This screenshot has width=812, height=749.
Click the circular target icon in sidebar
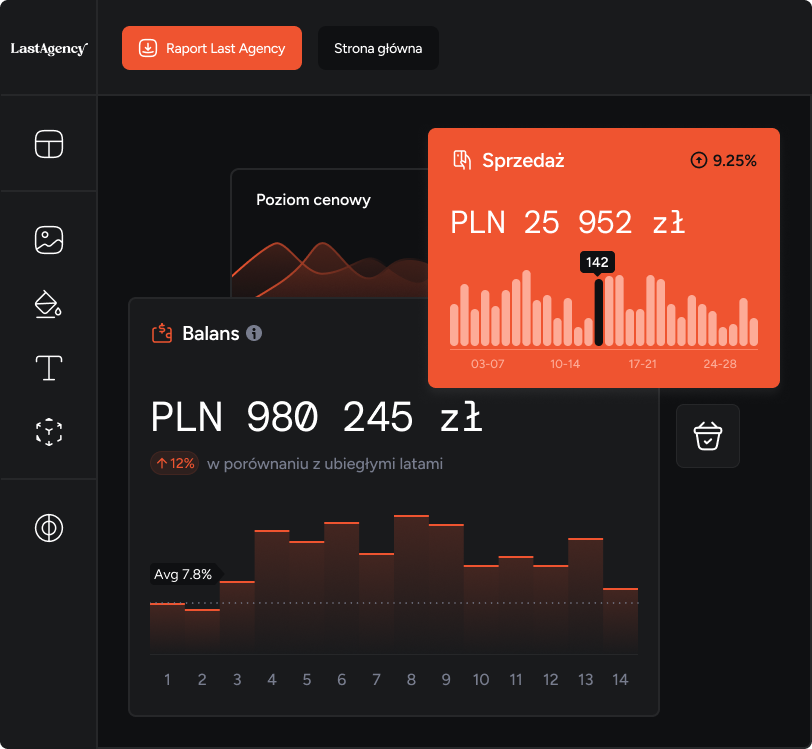coord(49,528)
